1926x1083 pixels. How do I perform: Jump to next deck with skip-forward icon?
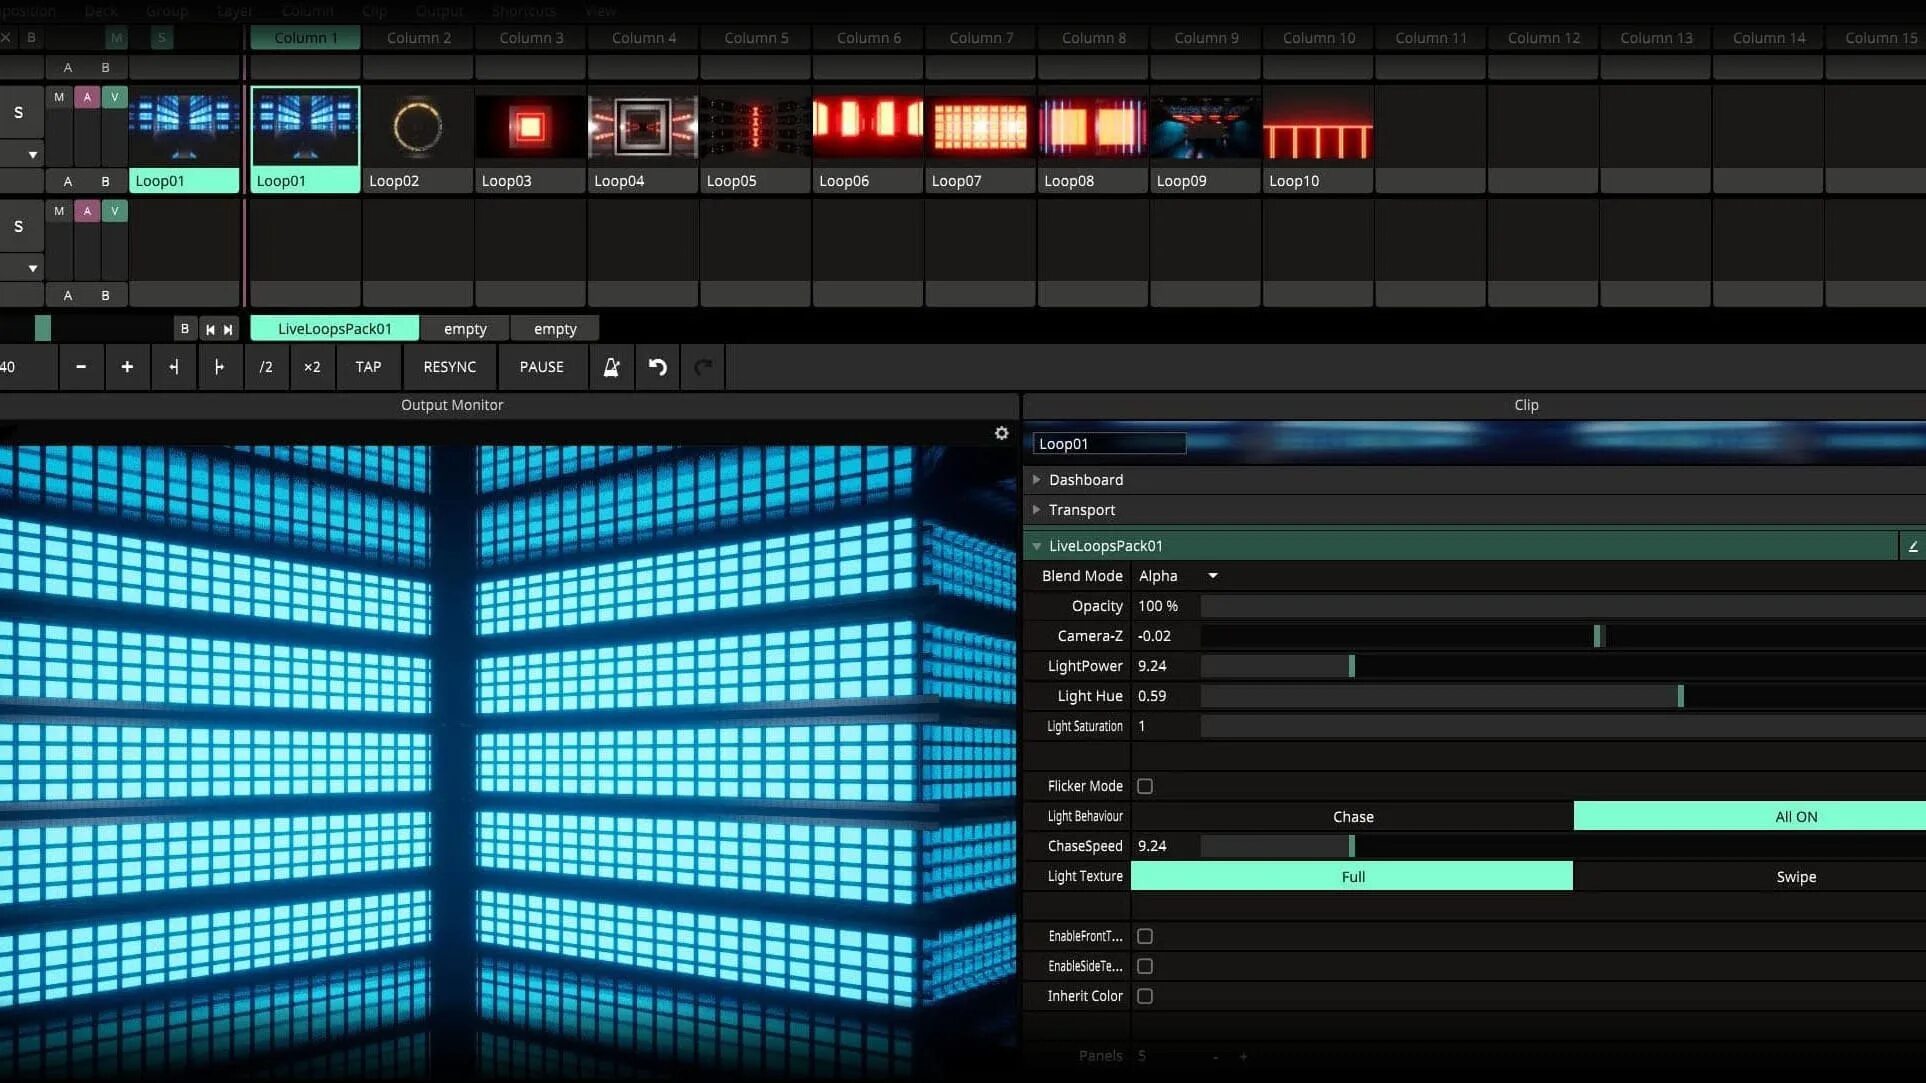pos(228,329)
